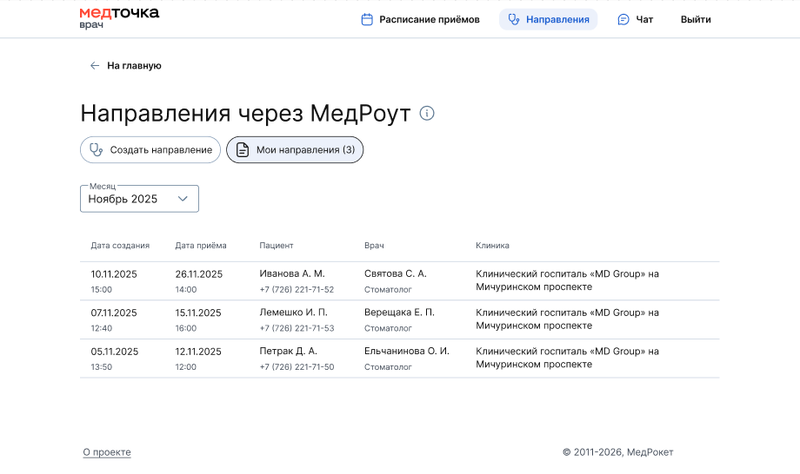Click the Создать направление button

click(x=151, y=149)
